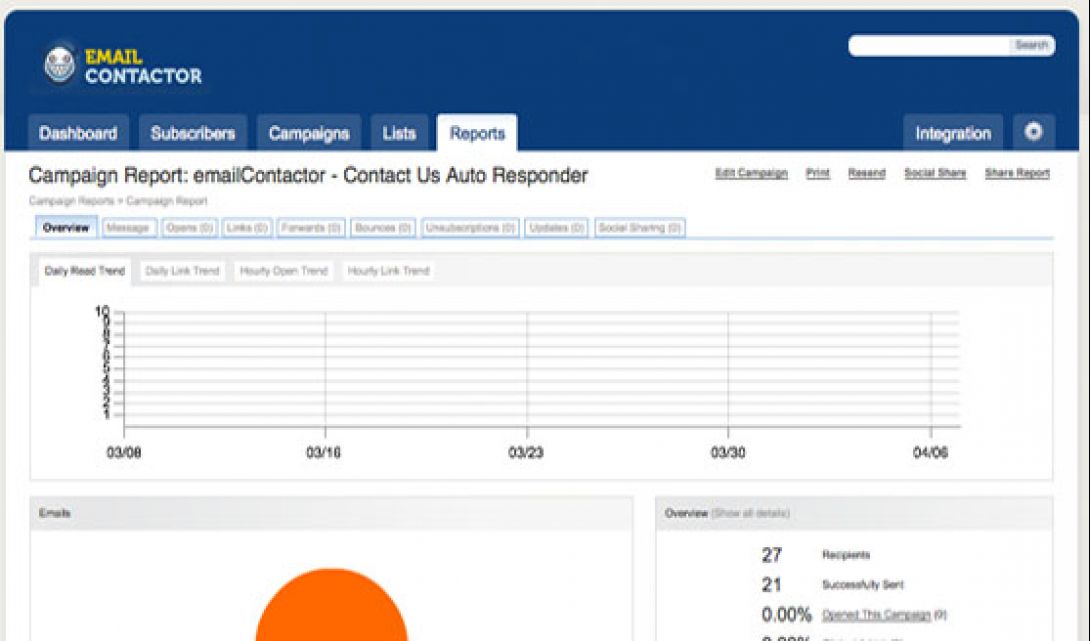
Task: Select the Overview report sub-tab
Action: click(66, 227)
